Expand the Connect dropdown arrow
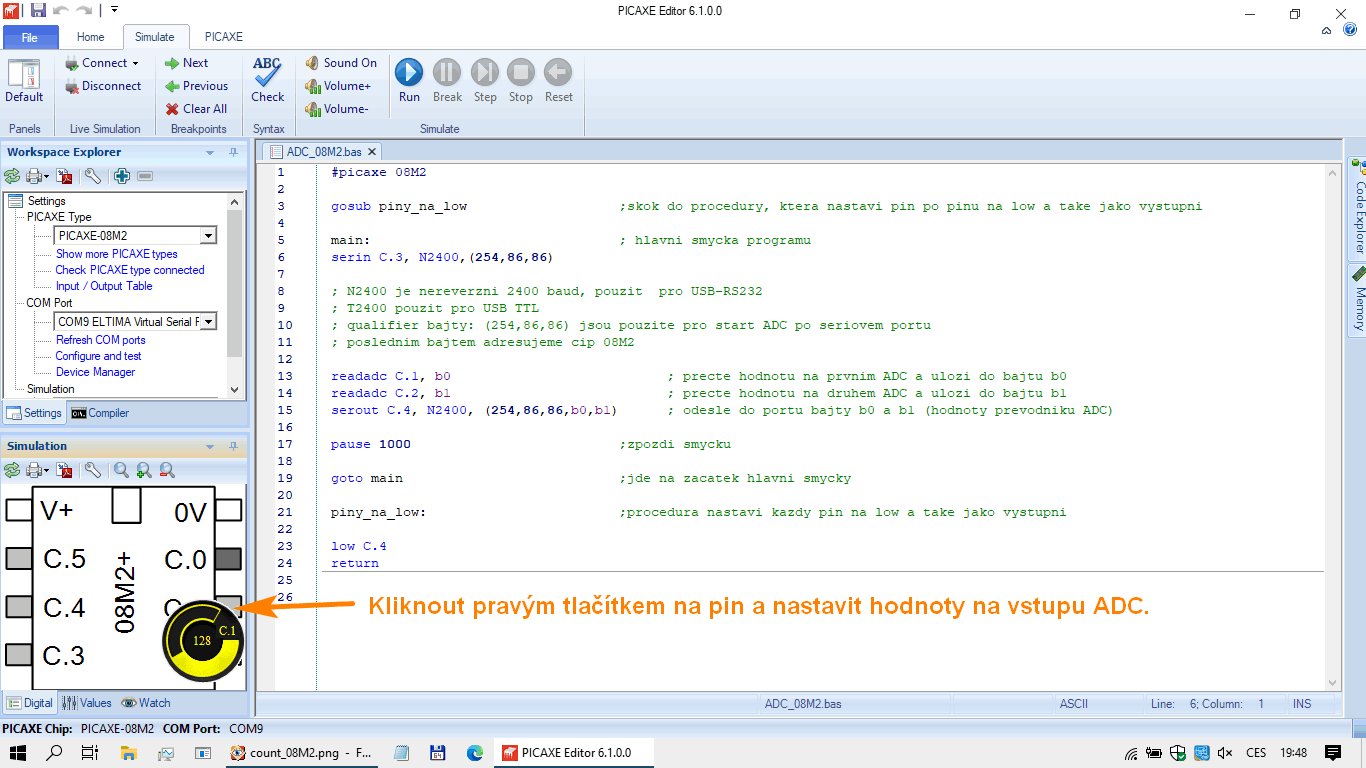The height and width of the screenshot is (768, 1366). 136,64
